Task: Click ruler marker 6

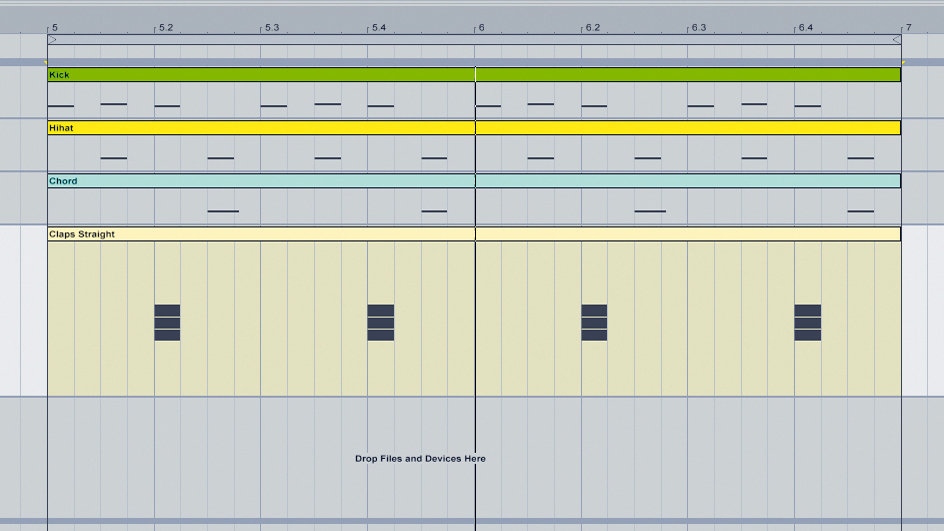Action: tap(482, 28)
